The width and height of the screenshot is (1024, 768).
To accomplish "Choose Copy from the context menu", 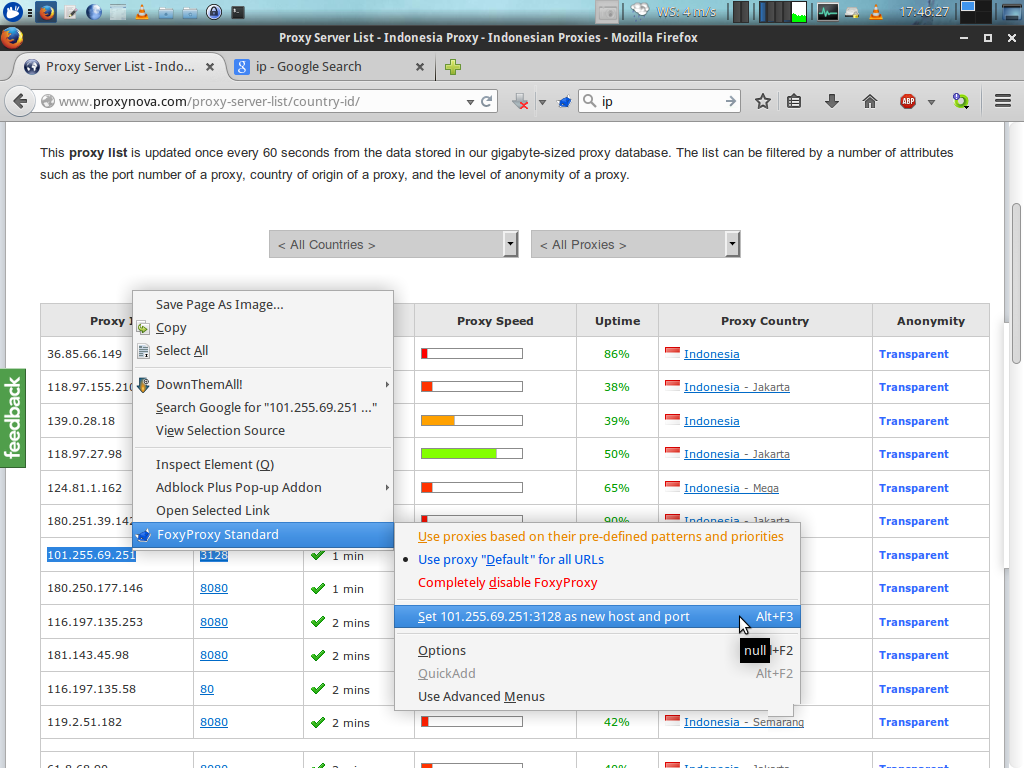I will [263, 328].
